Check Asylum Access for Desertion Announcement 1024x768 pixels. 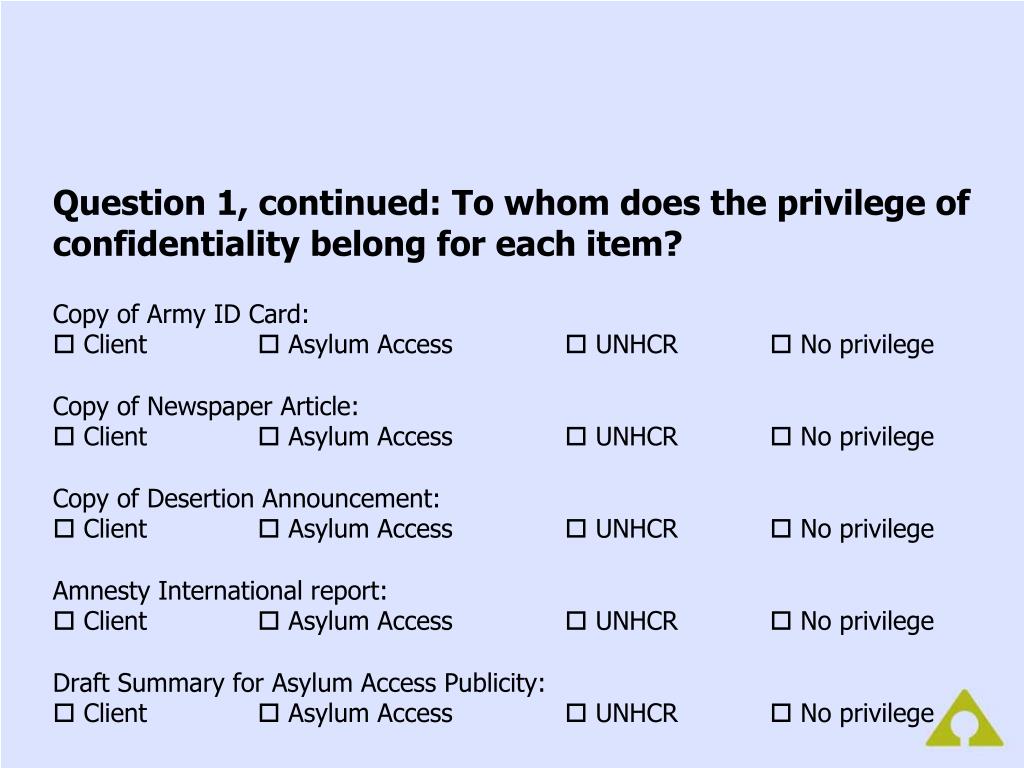[x=269, y=528]
